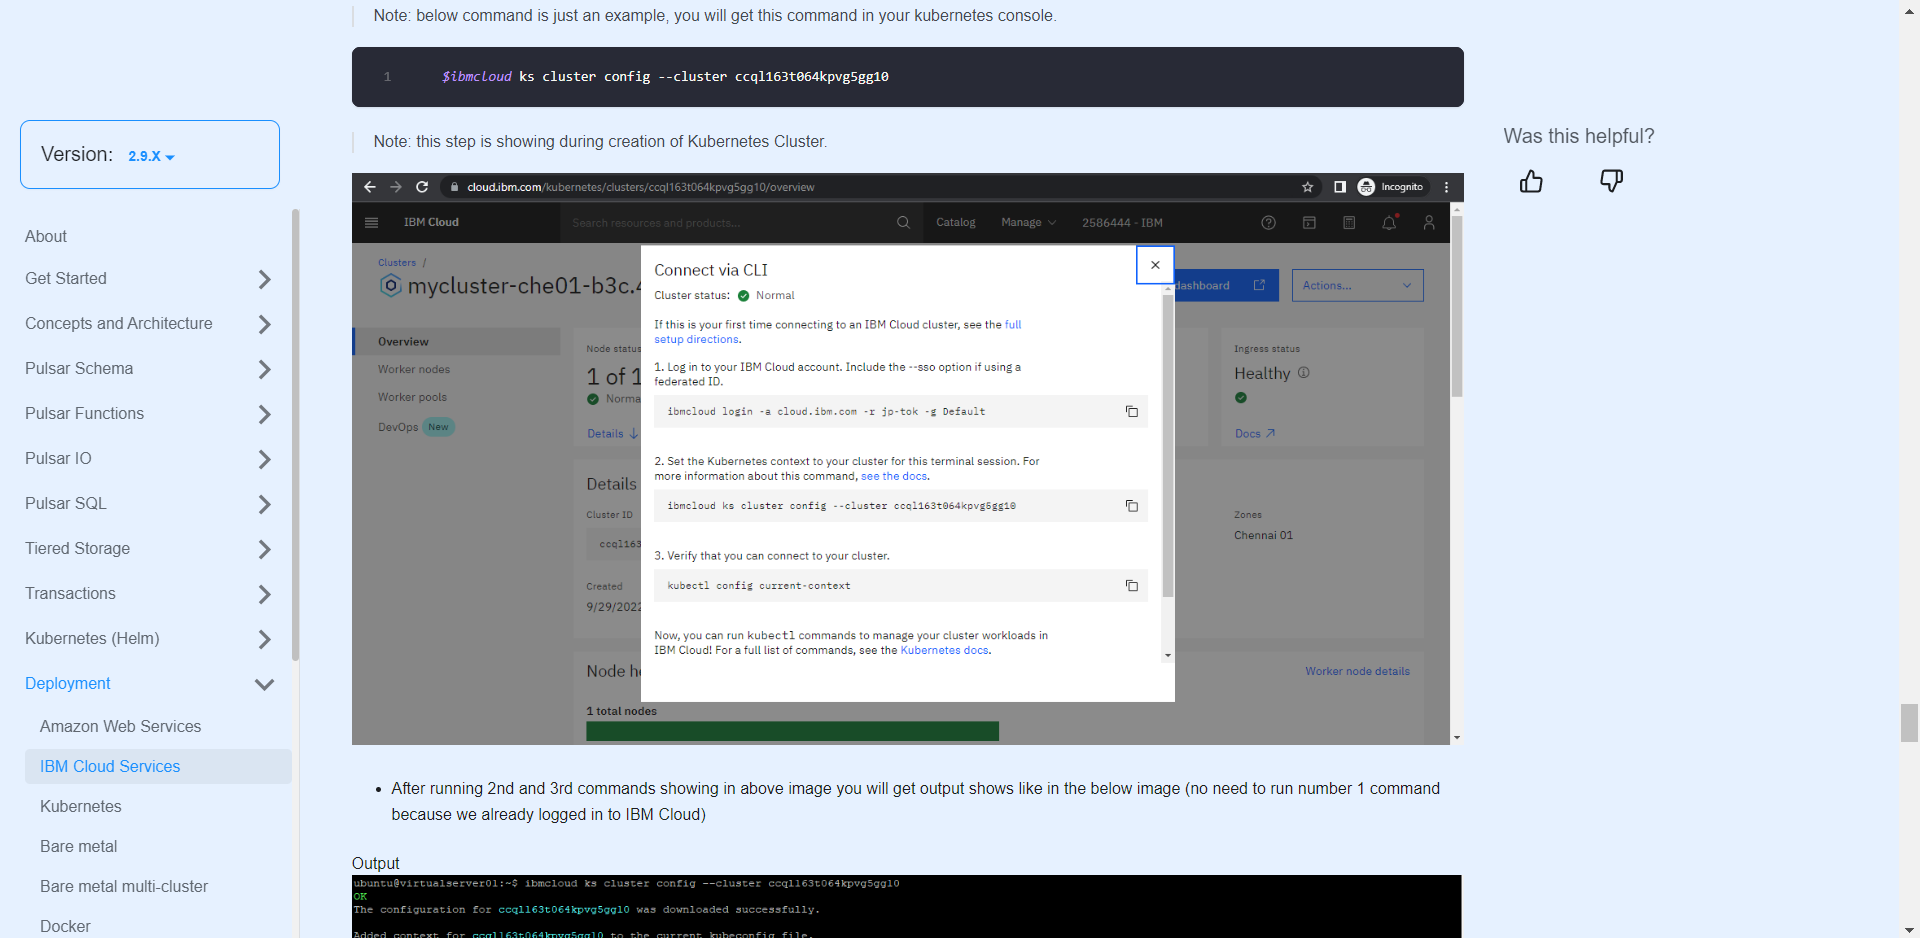1920x938 pixels.
Task: Click the Connect via CLI screenshot image
Action: (908, 459)
